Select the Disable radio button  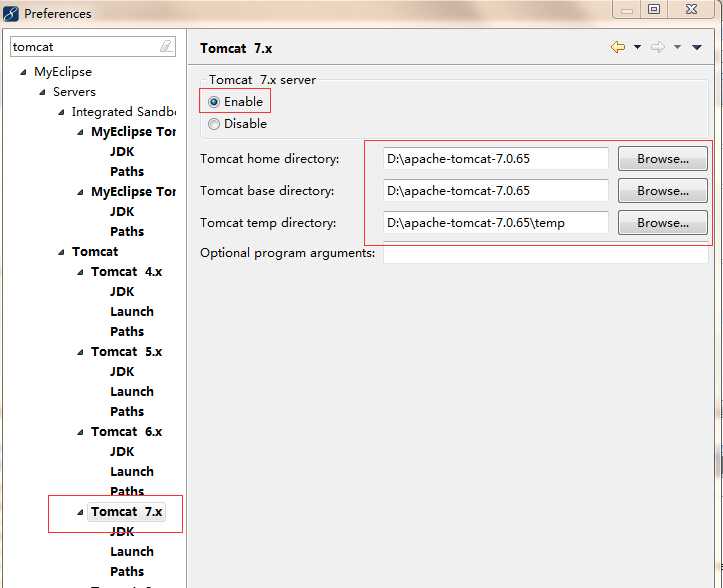coord(213,124)
